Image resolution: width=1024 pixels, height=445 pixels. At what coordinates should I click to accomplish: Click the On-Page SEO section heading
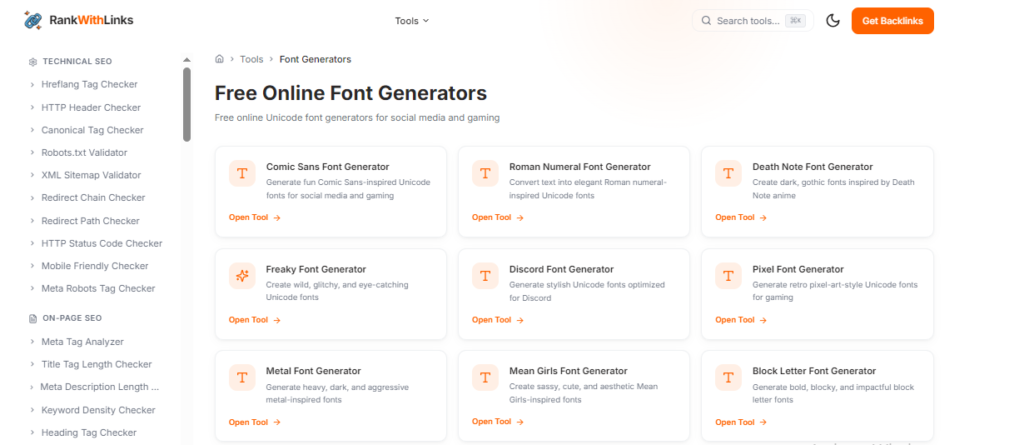(x=72, y=318)
